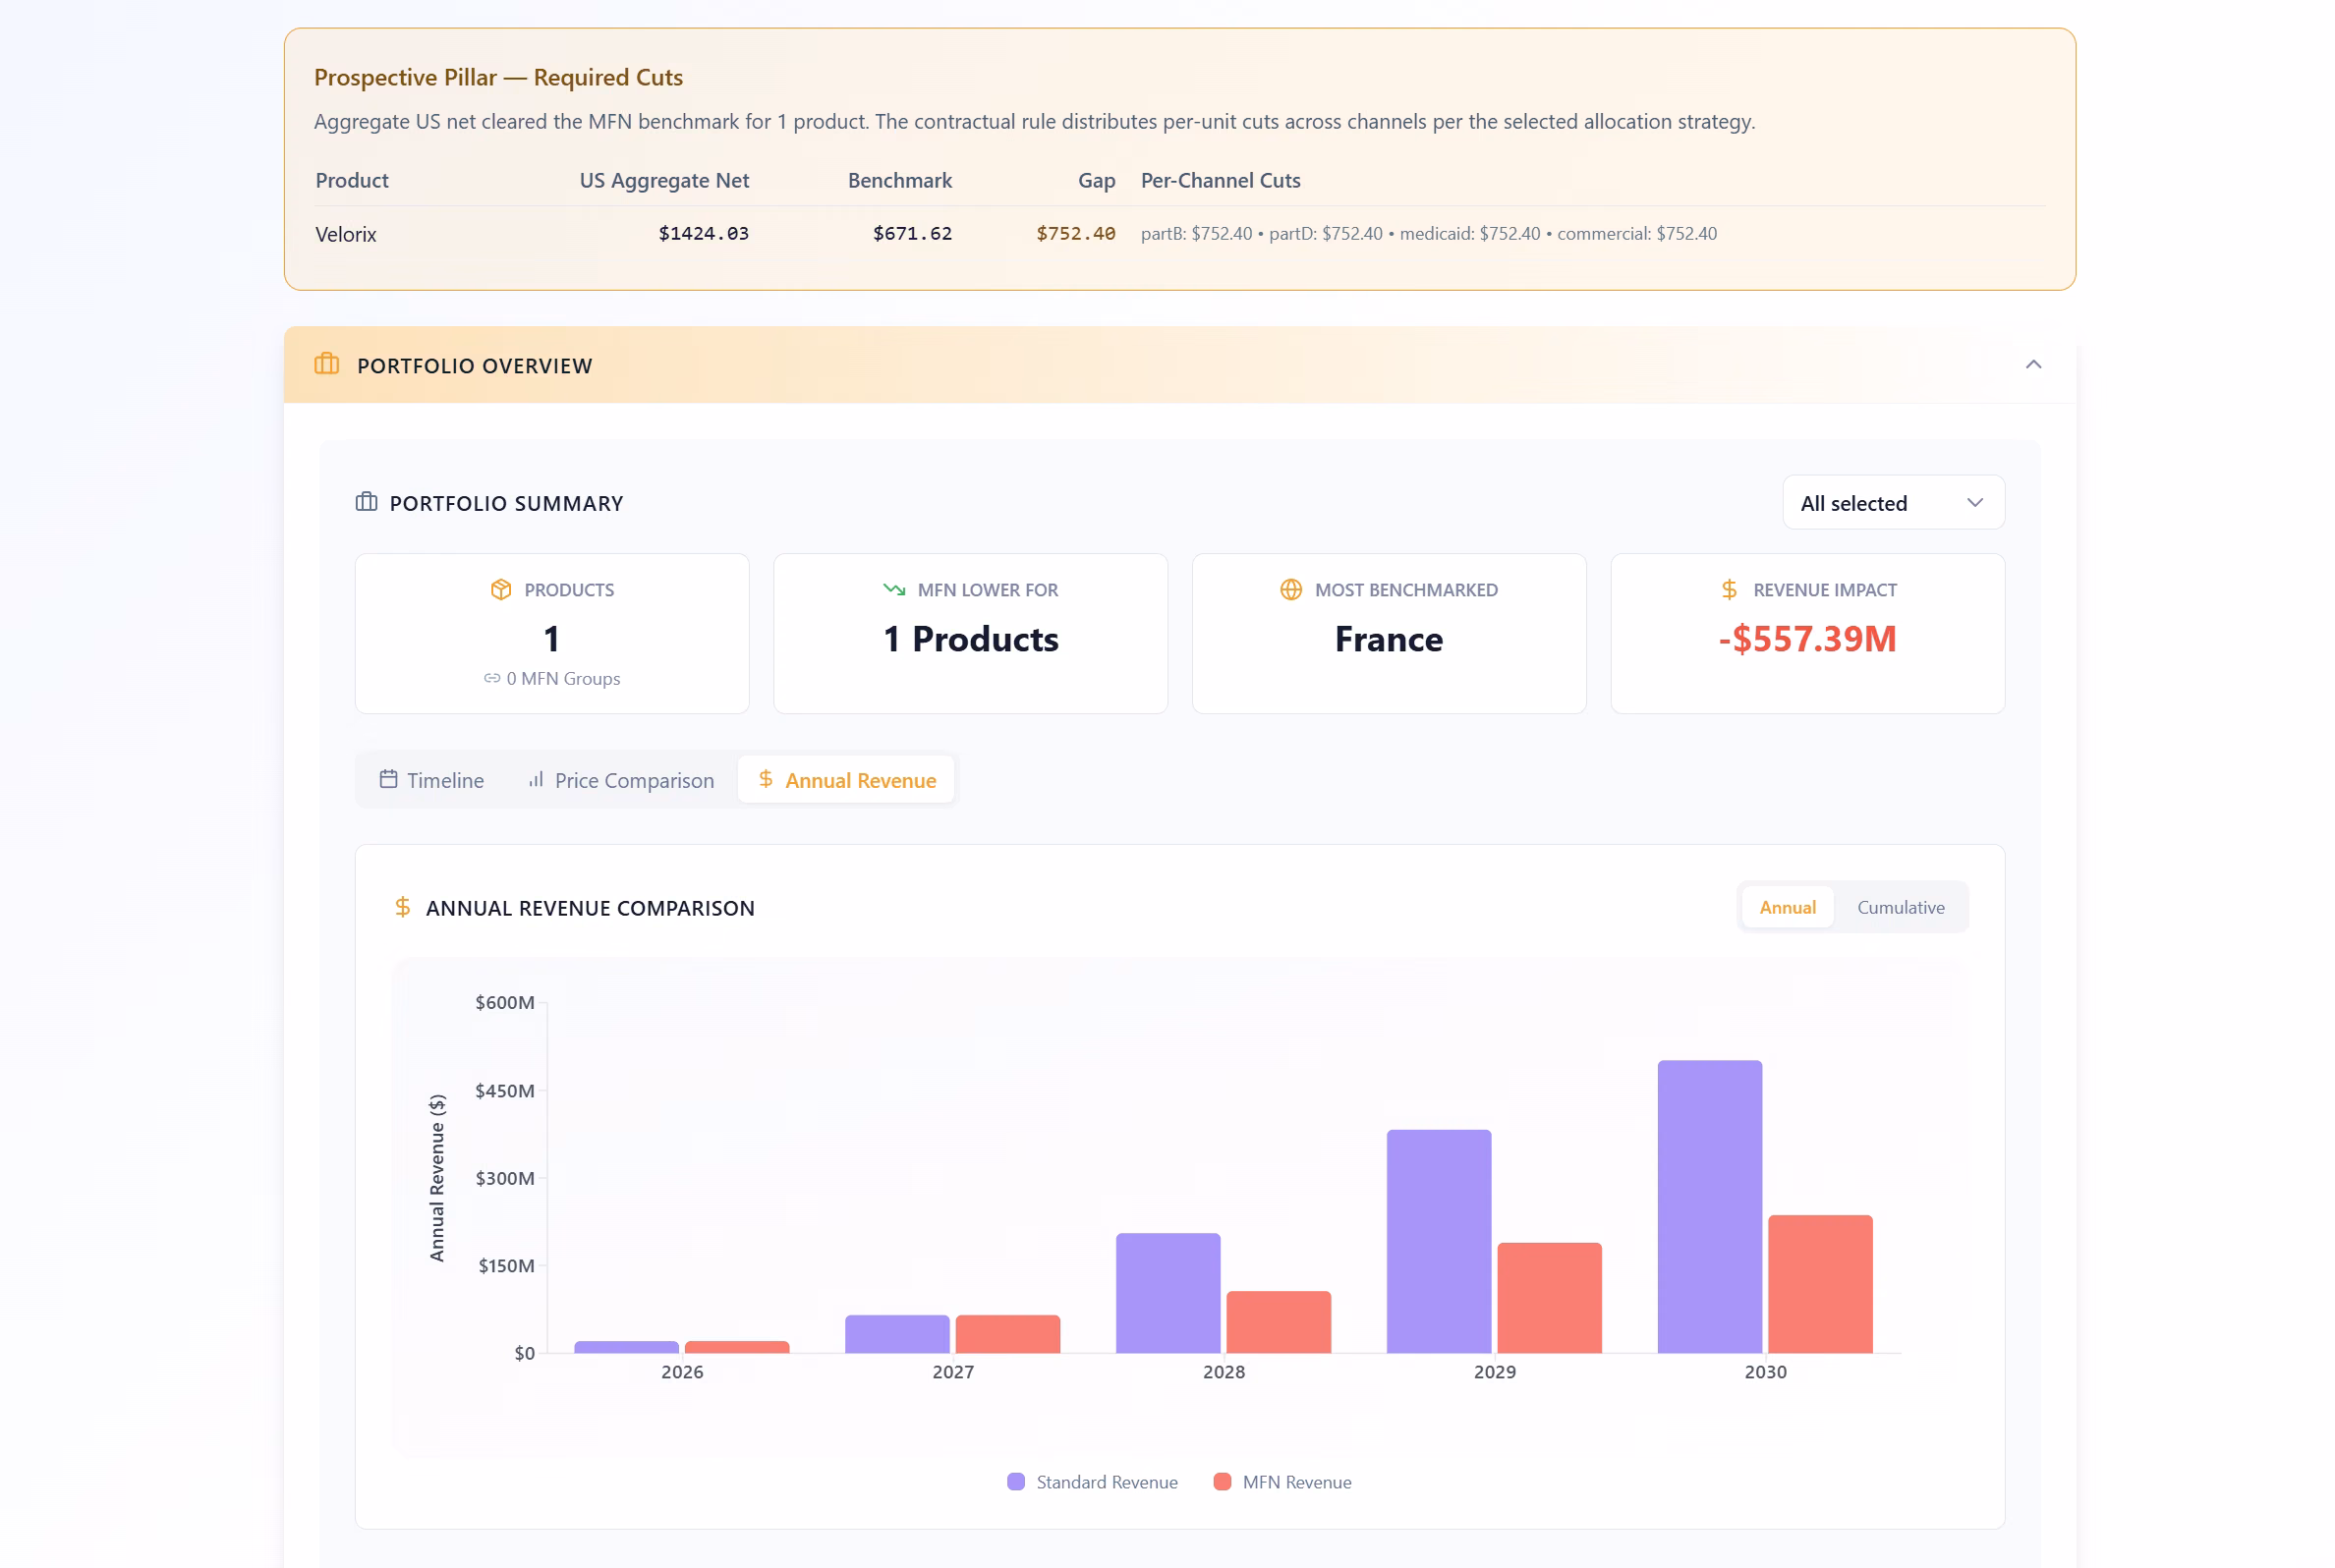Click the Portfolio Summary briefcase icon
The height and width of the screenshot is (1568, 2335).
[367, 502]
